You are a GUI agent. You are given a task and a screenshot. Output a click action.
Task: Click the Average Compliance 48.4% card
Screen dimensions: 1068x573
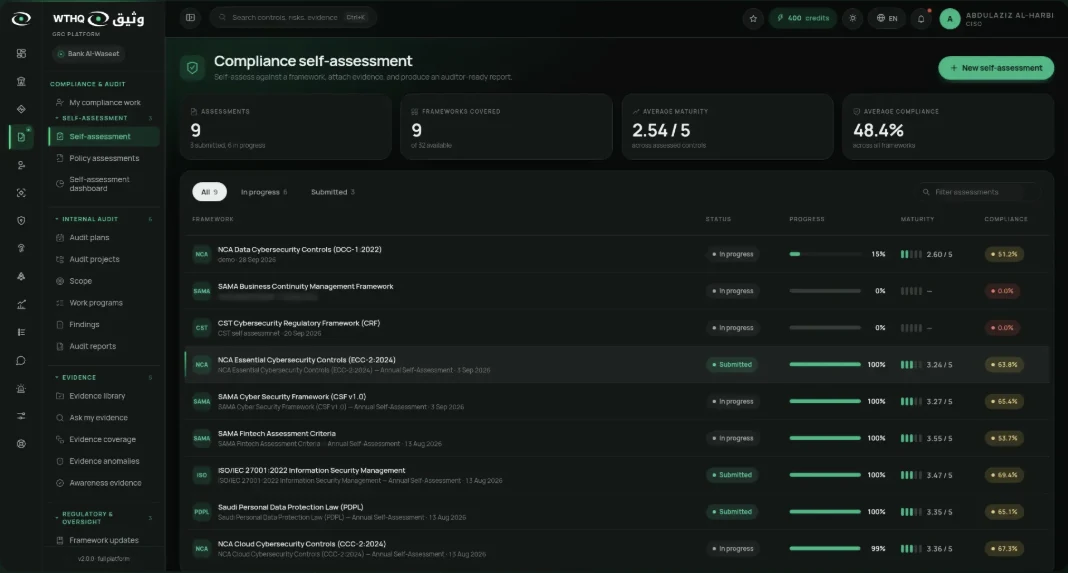coord(948,127)
